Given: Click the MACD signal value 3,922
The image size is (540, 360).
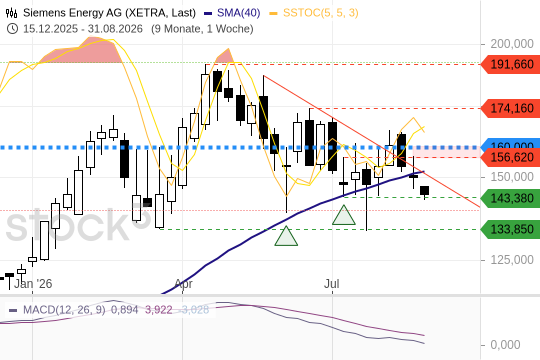Looking at the screenshot, I should point(158,310).
